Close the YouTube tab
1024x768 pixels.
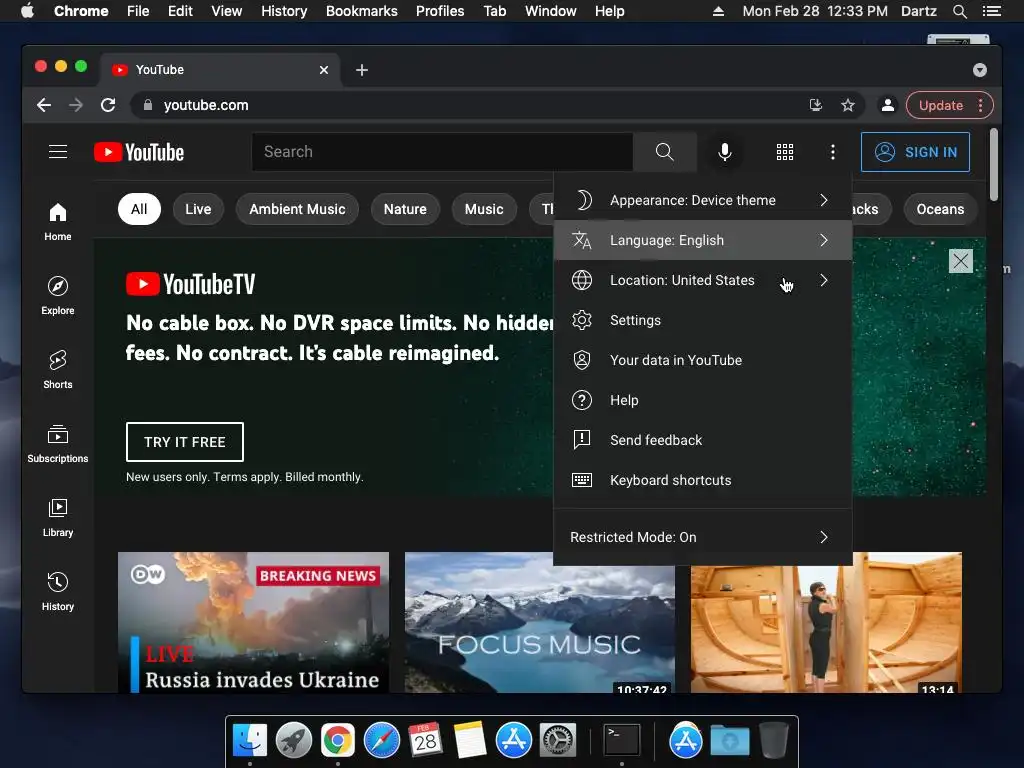click(324, 70)
